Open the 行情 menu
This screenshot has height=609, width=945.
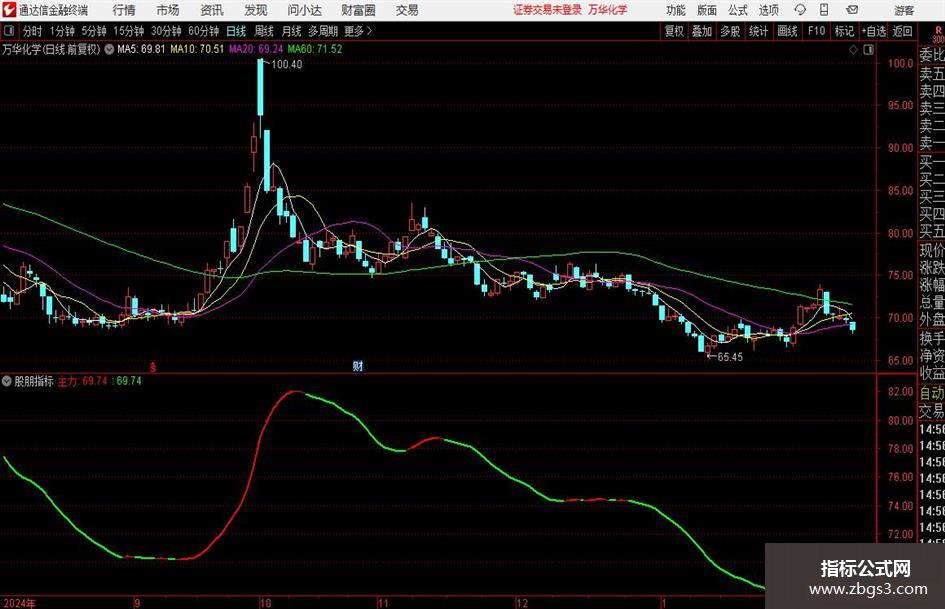(x=124, y=10)
